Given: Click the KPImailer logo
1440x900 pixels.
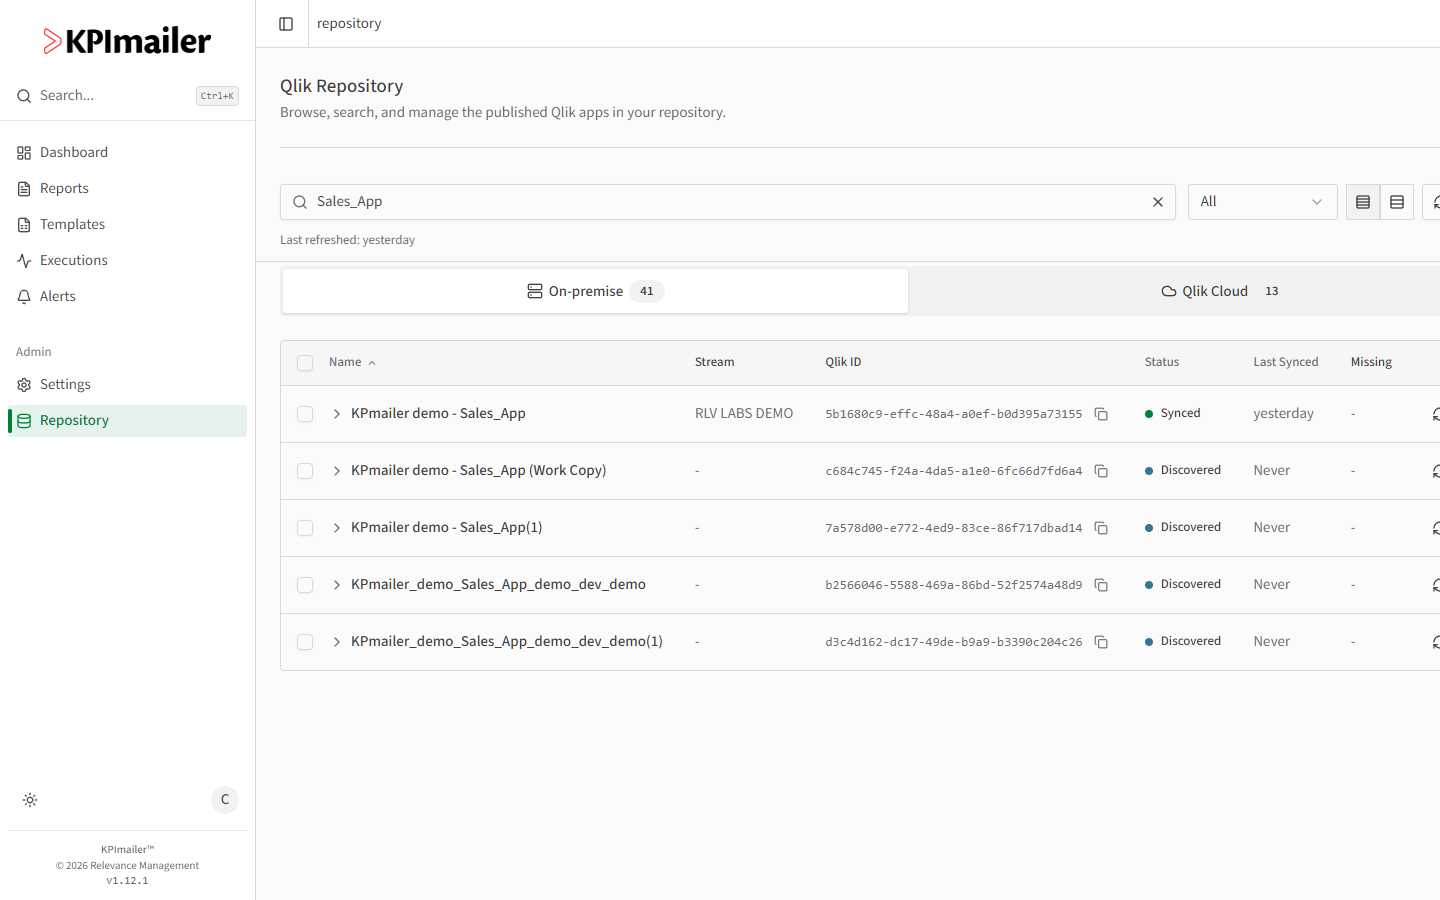Looking at the screenshot, I should click(x=127, y=41).
